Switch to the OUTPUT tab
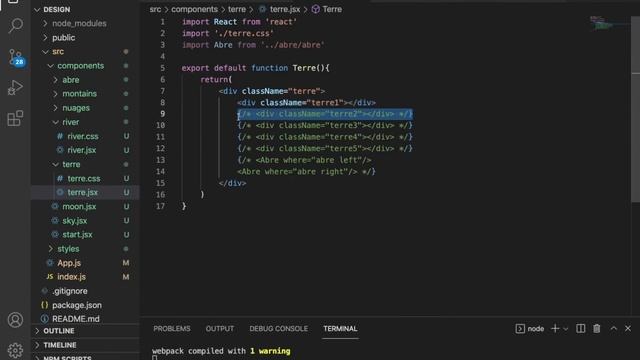The image size is (640, 360). coord(220,329)
